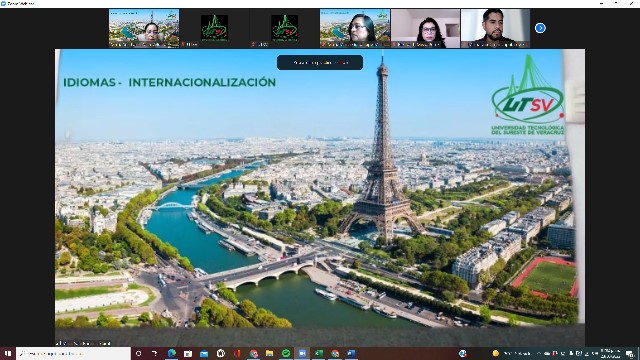Screen dimensions: 640x360
Task: Open the Zoom app in the taskbar
Action: pyautogui.click(x=302, y=353)
